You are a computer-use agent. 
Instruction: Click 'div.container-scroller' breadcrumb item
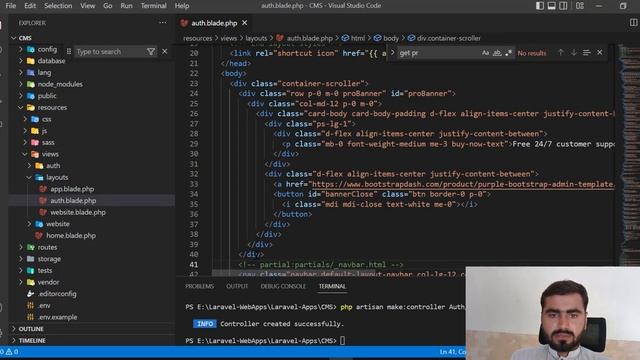click(448, 38)
